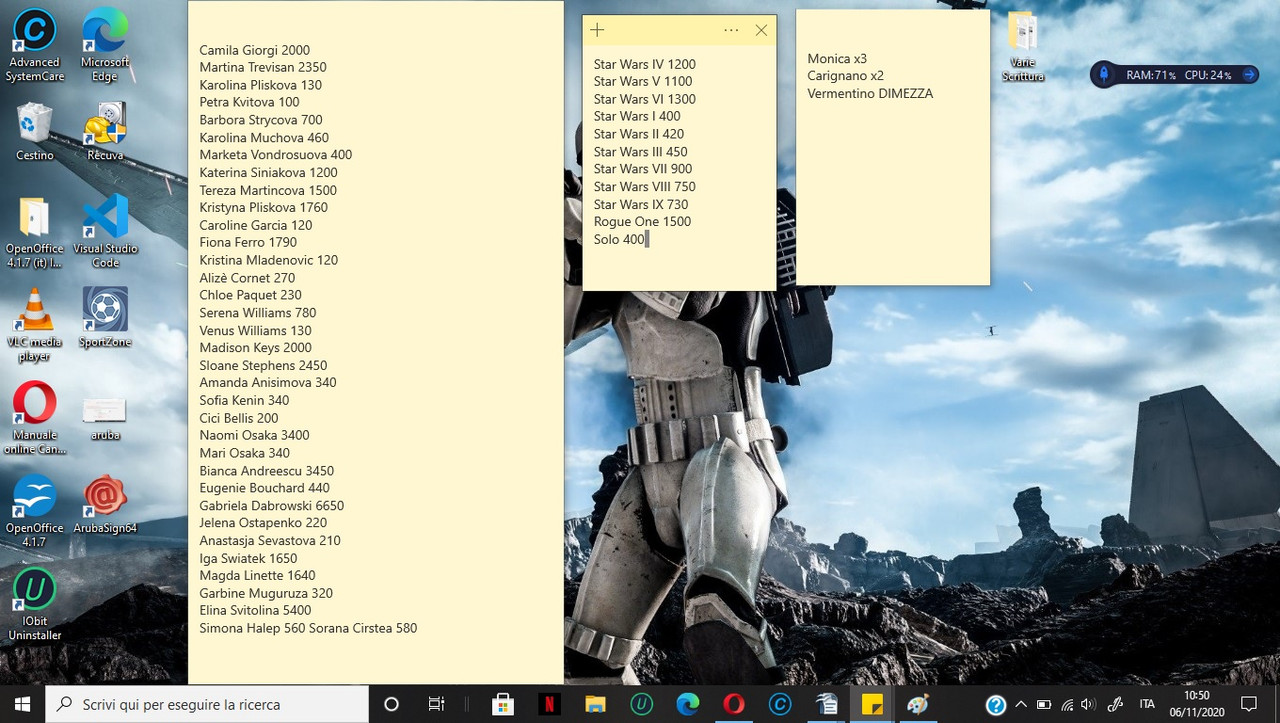1280x723 pixels.
Task: Select the OpenOffice 4.1.7 (it) folder icon
Action: (x=34, y=232)
